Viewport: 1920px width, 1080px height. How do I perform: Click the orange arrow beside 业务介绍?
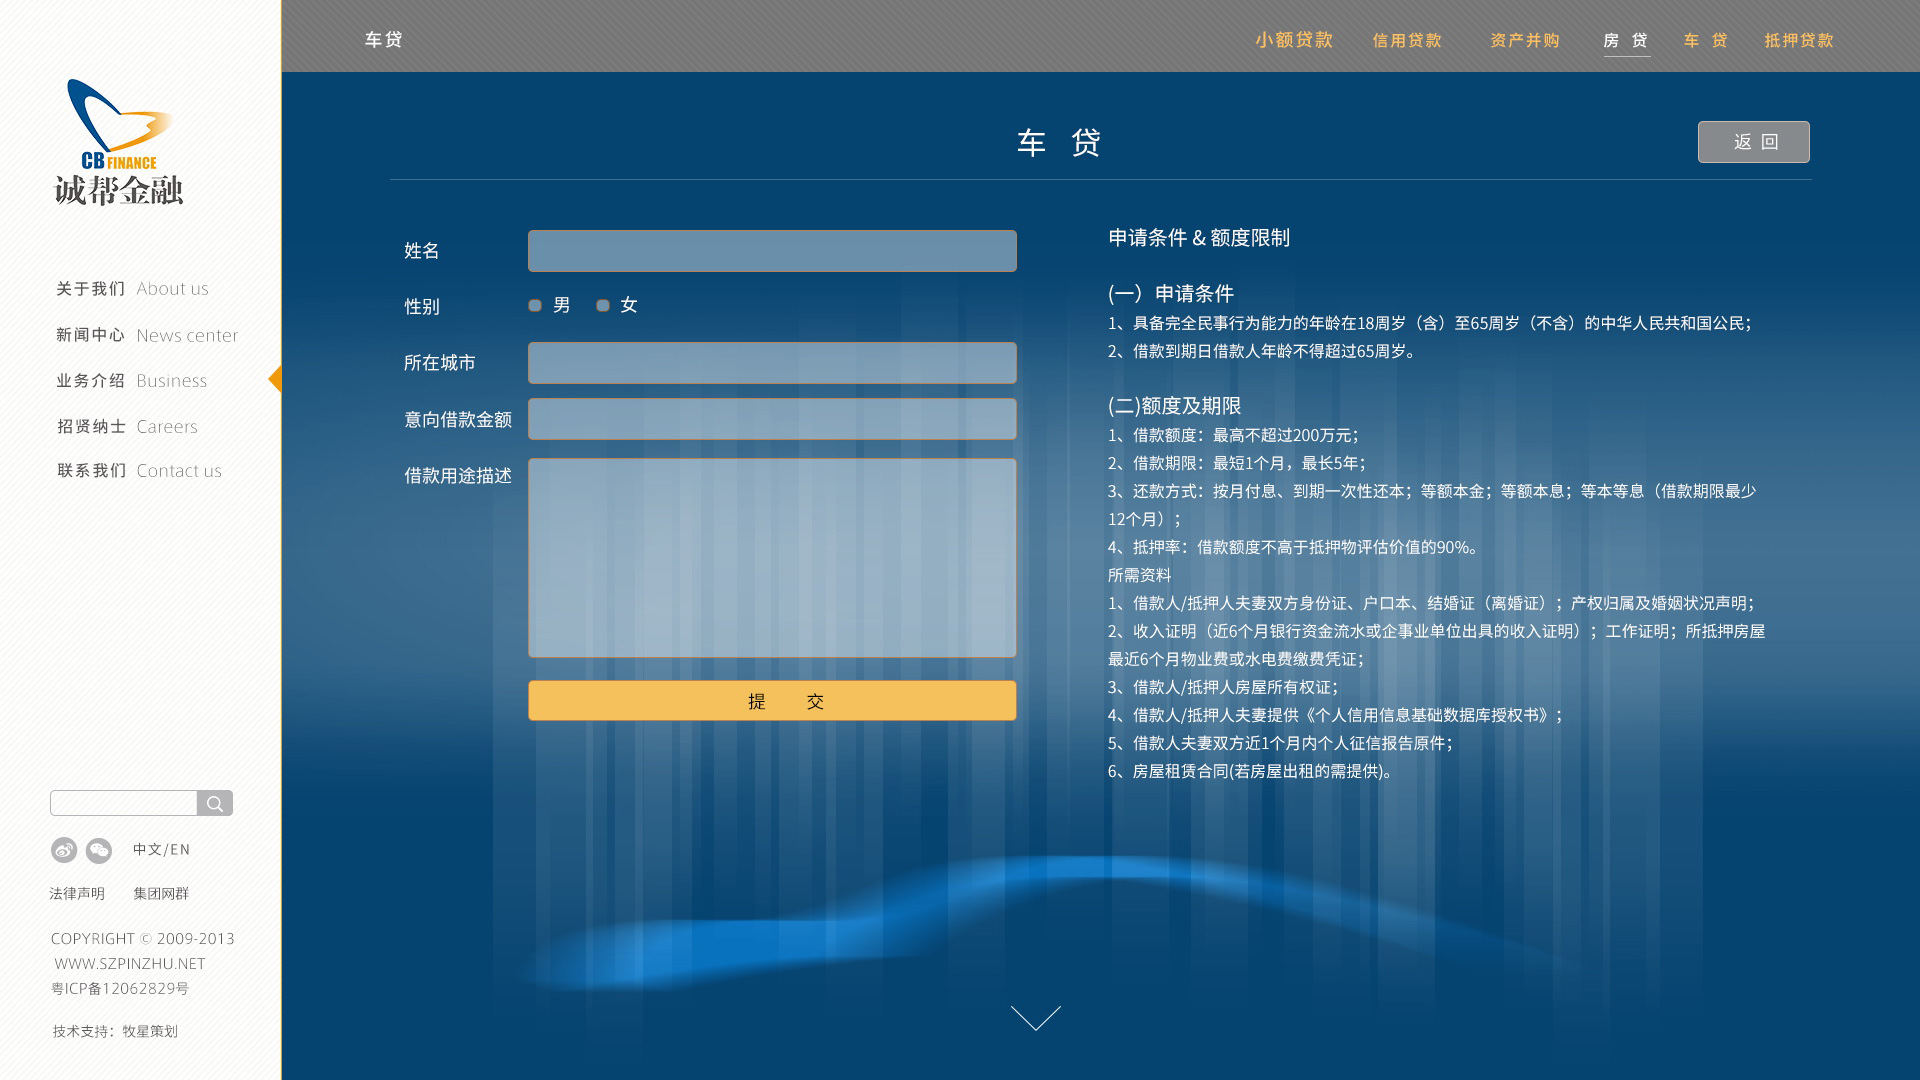[277, 379]
